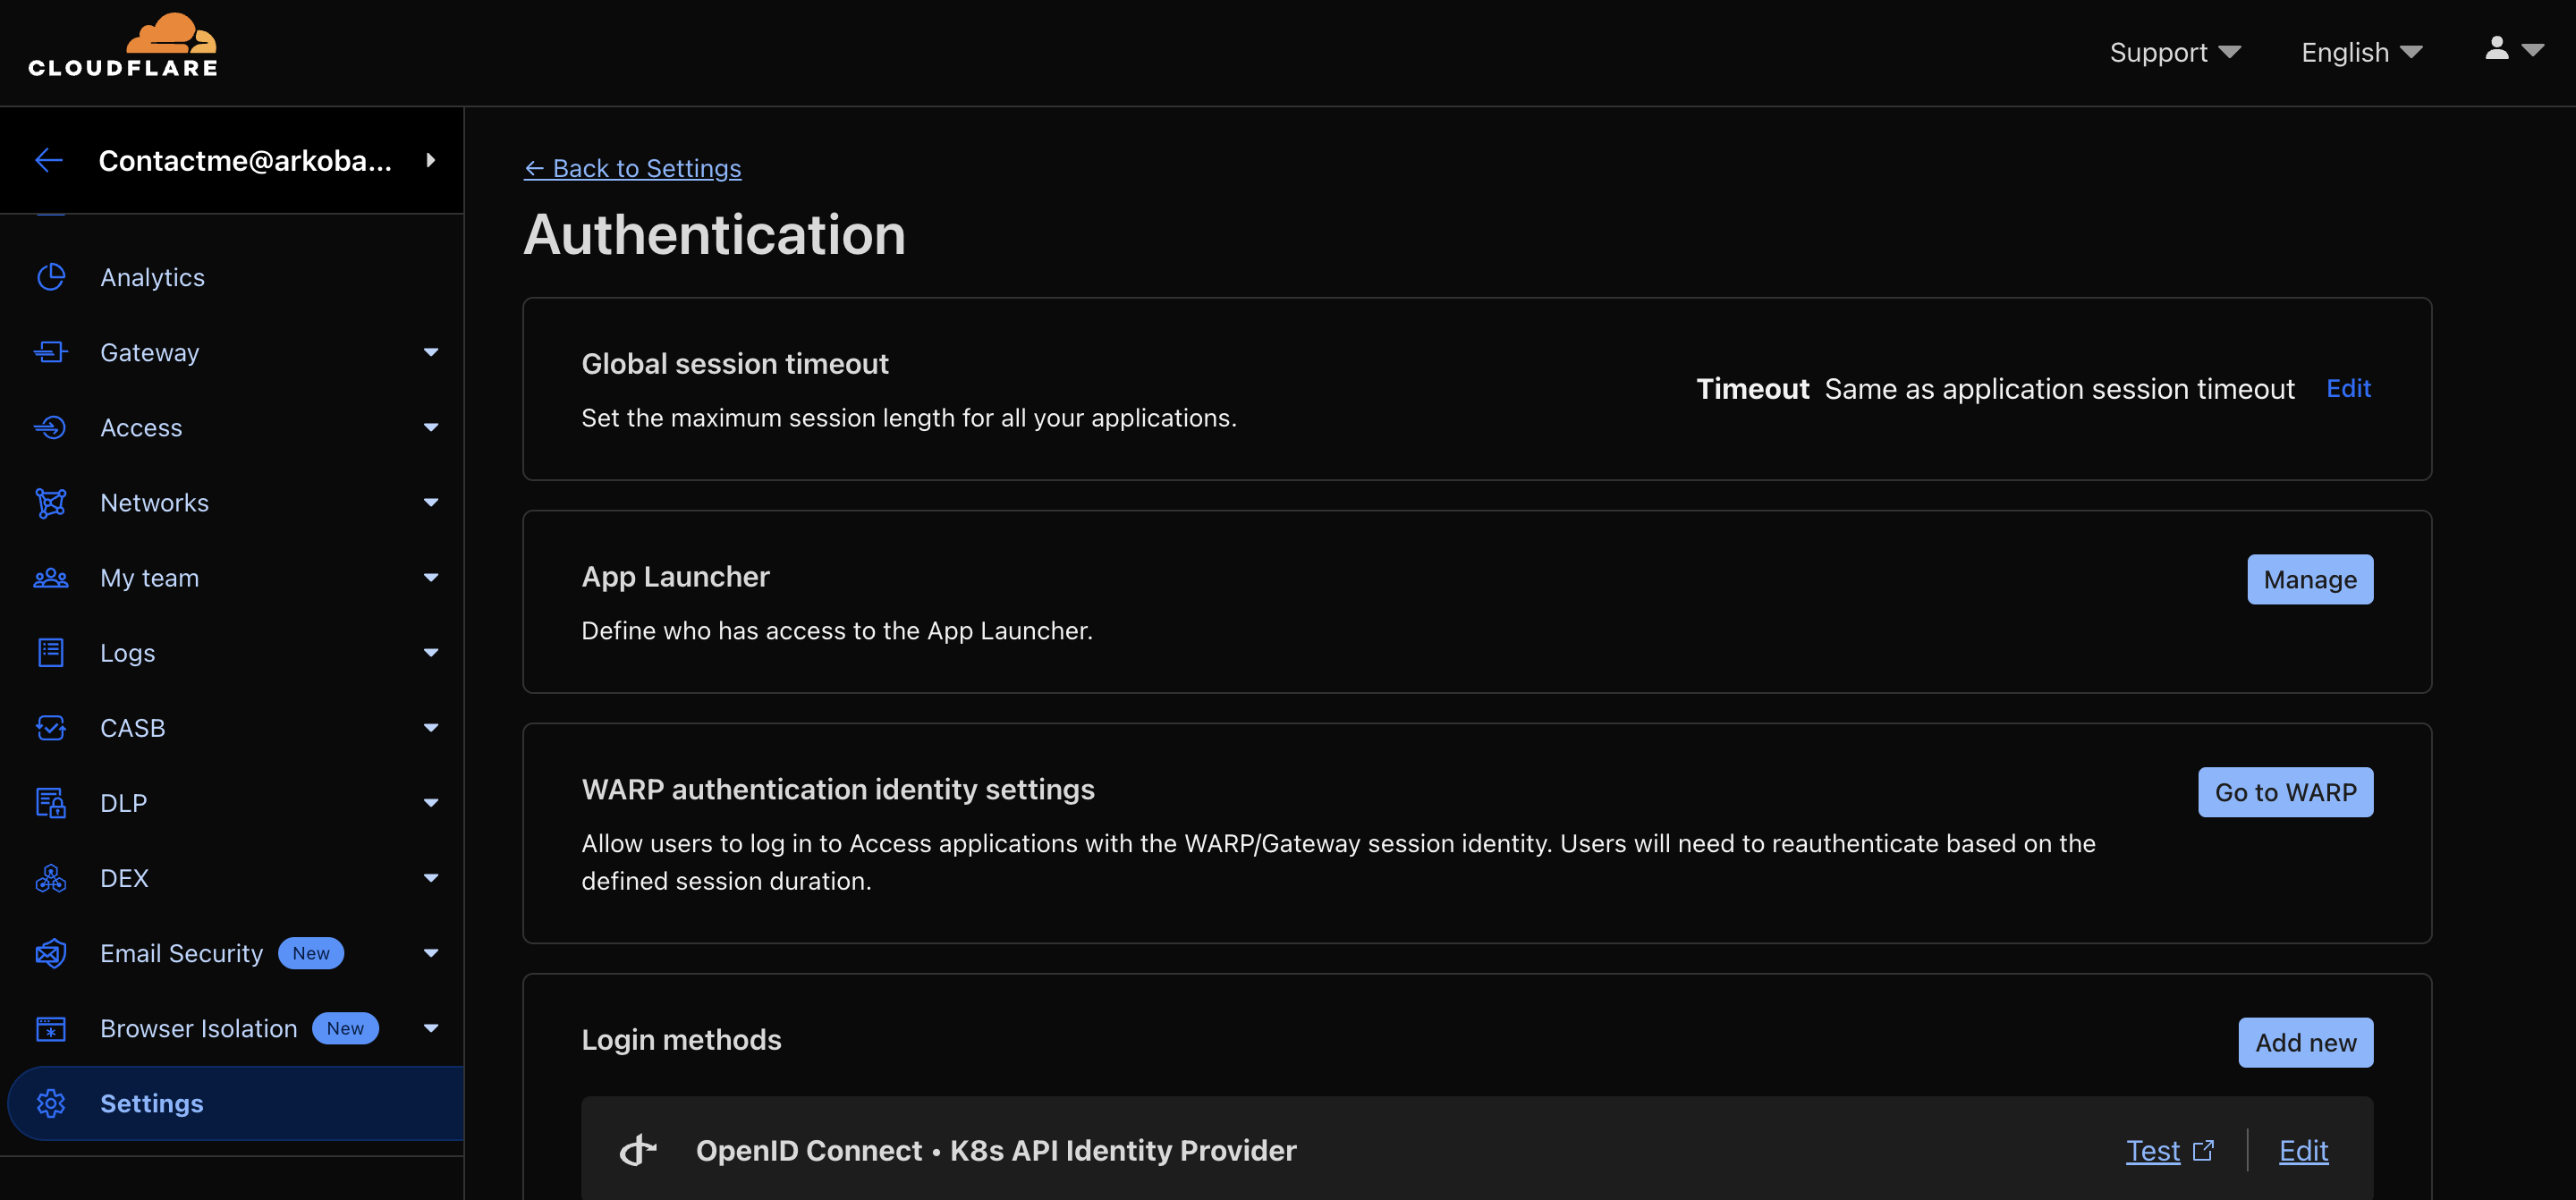Select the Networks icon
Image resolution: width=2576 pixels, height=1200 pixels.
pos(51,502)
